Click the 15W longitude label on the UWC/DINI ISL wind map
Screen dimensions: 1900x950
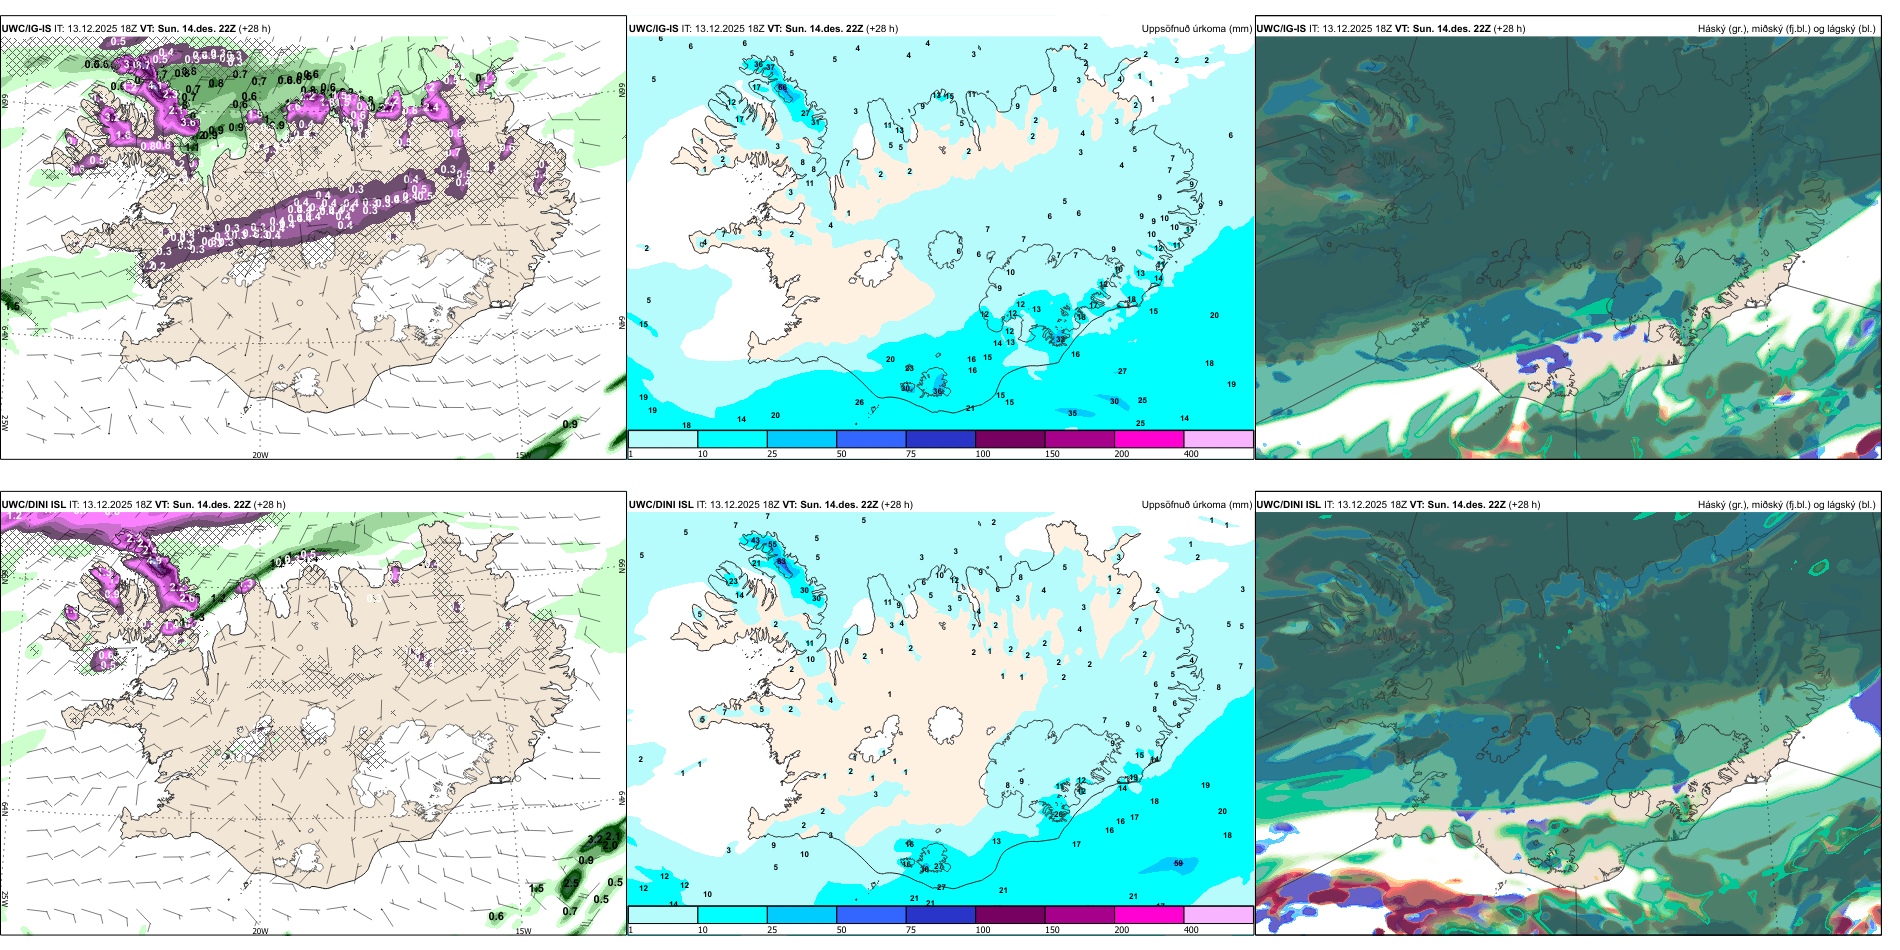[523, 931]
